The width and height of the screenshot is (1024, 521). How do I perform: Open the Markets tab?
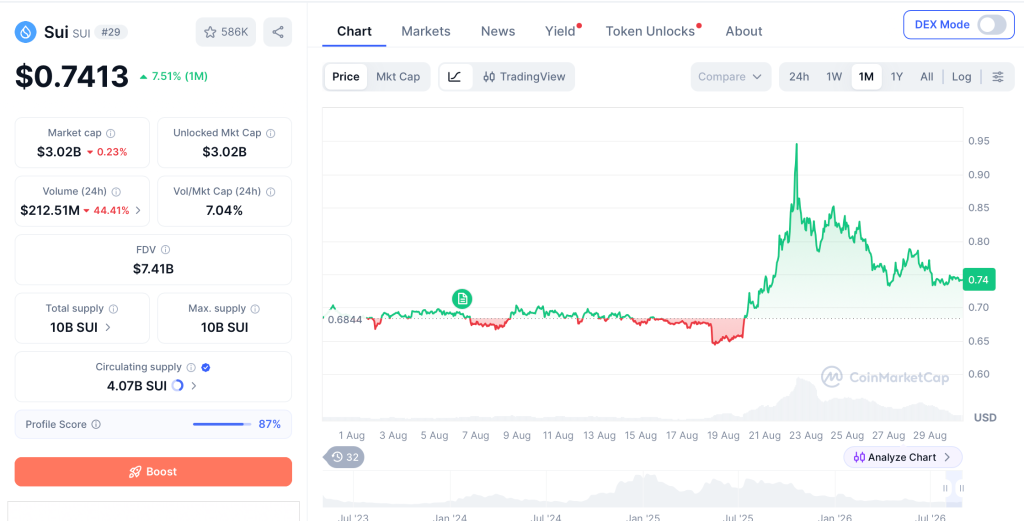tap(426, 31)
